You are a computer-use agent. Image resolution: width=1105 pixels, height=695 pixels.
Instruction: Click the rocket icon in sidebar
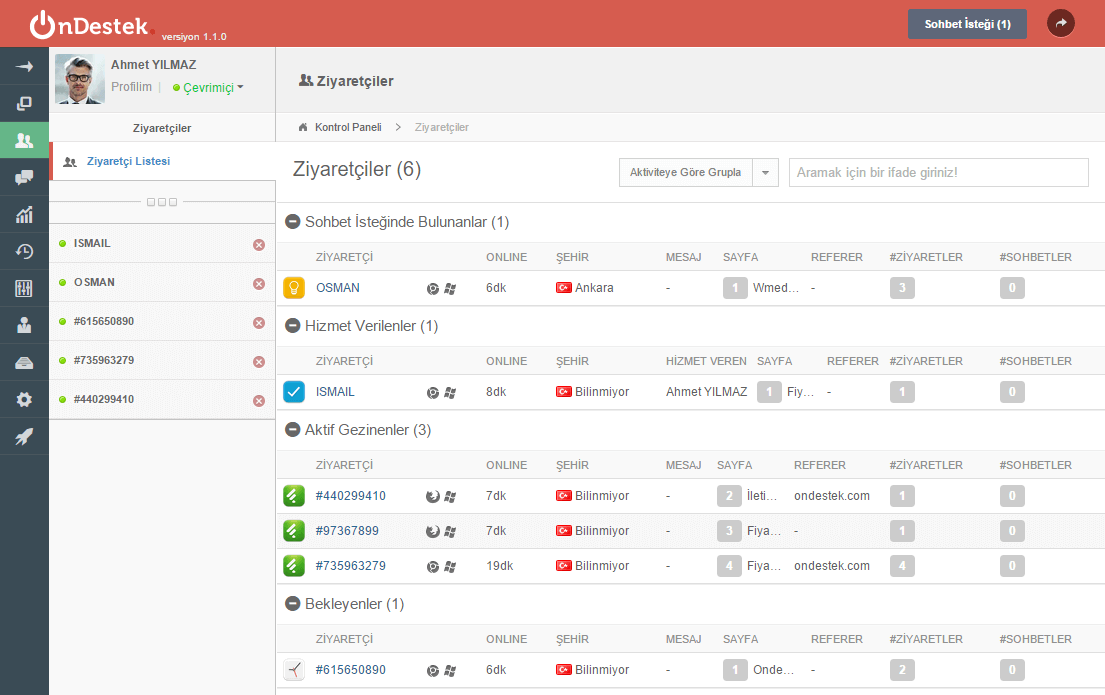[24, 437]
